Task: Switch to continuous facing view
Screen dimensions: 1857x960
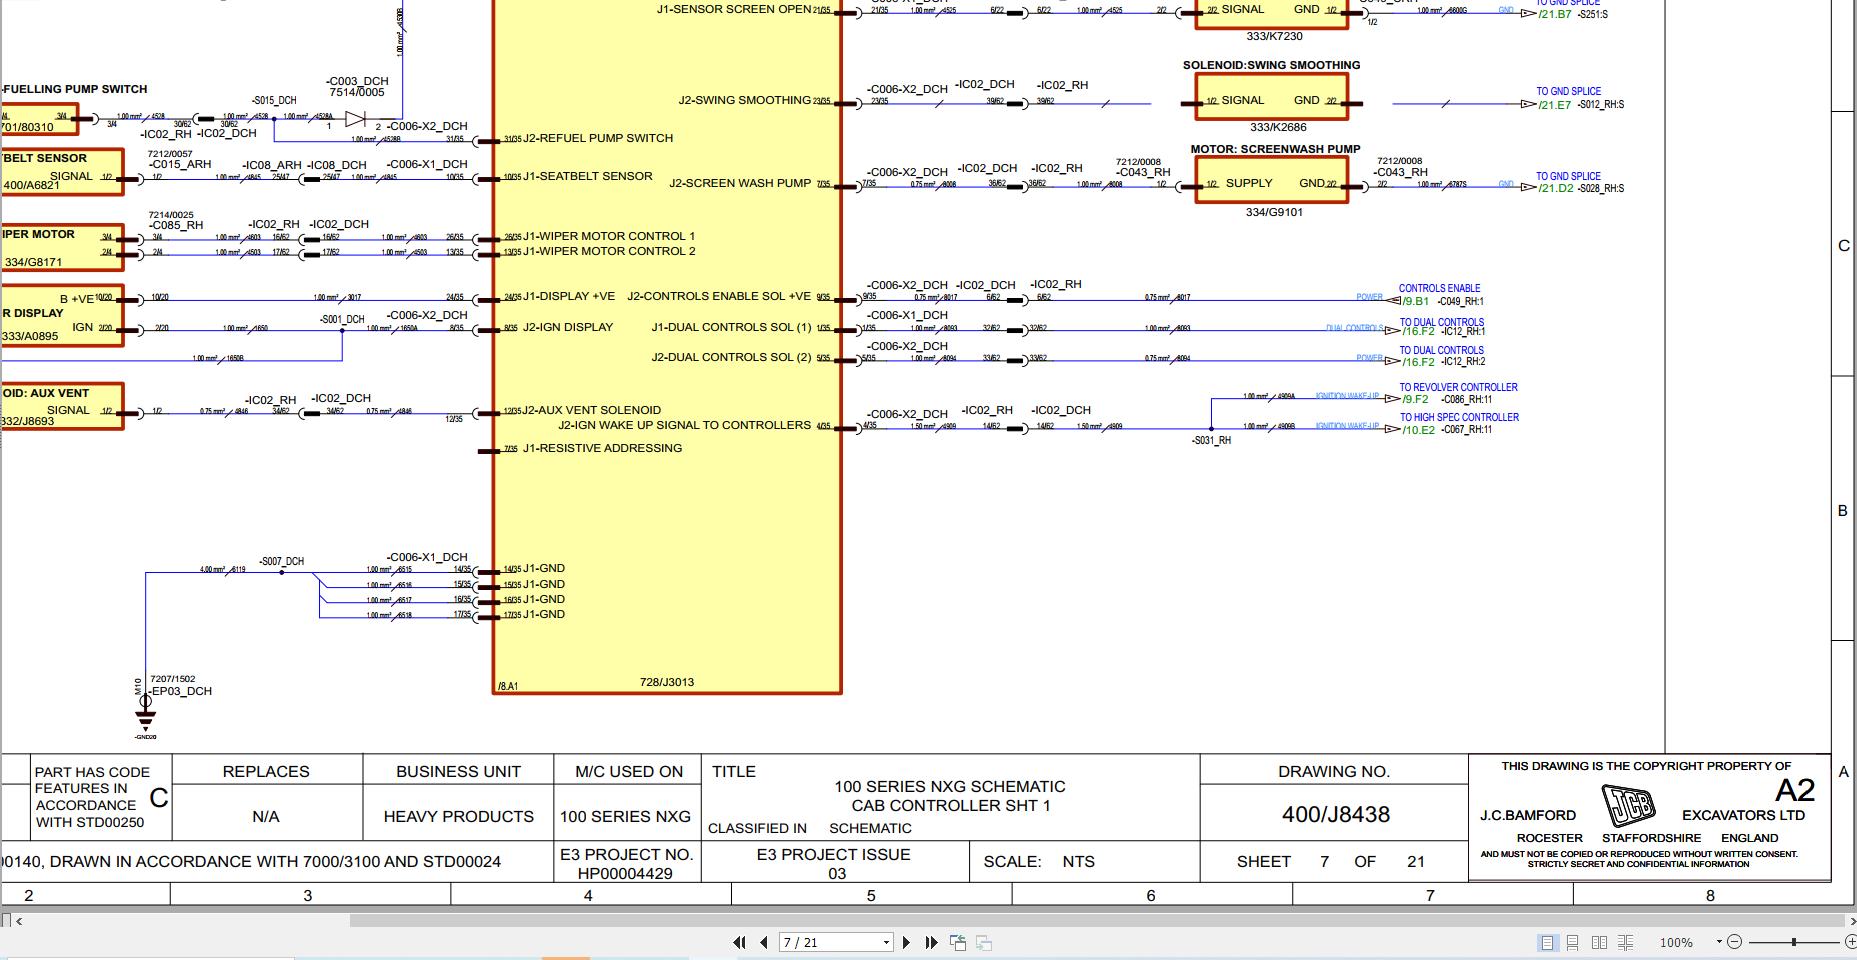Action: (1626, 942)
